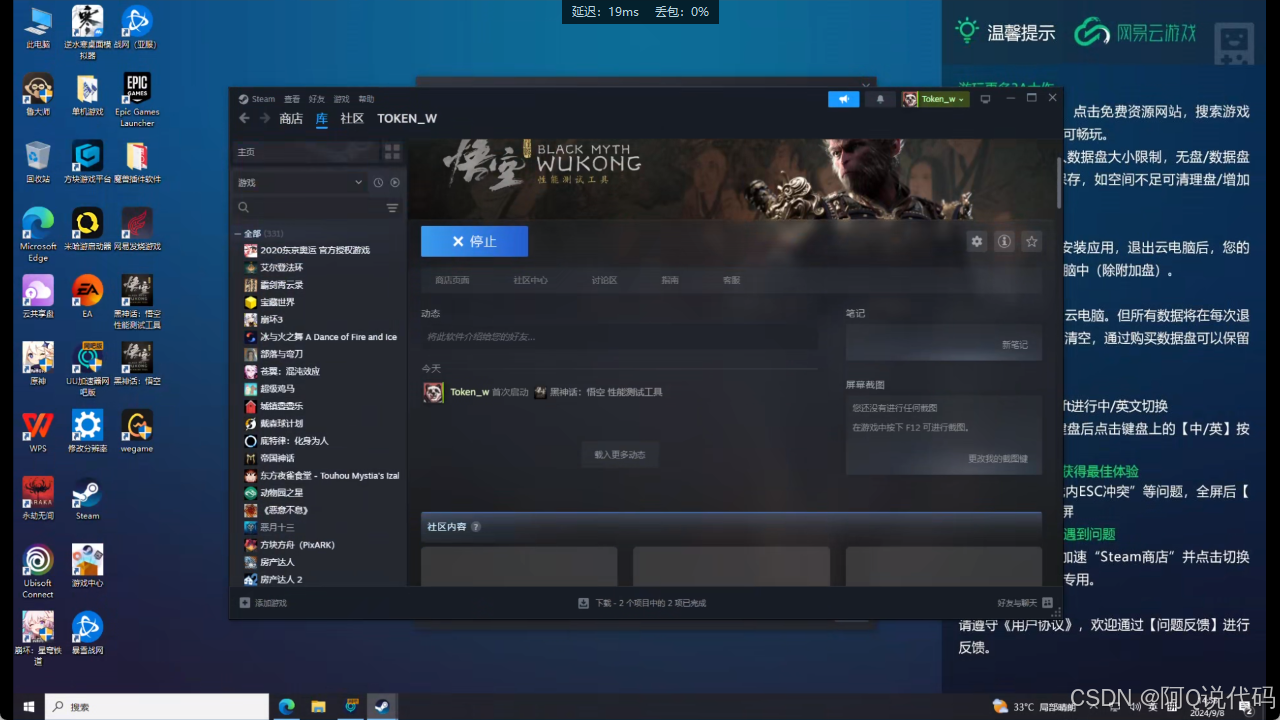
Task: Click the back navigation arrow
Action: (244, 118)
